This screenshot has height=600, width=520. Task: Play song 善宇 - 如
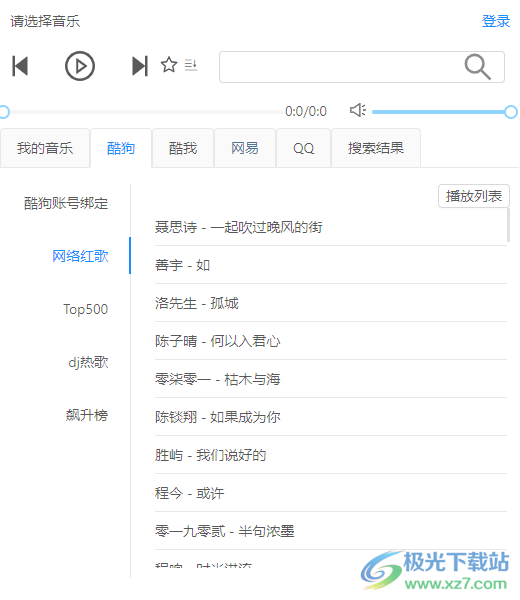point(331,265)
